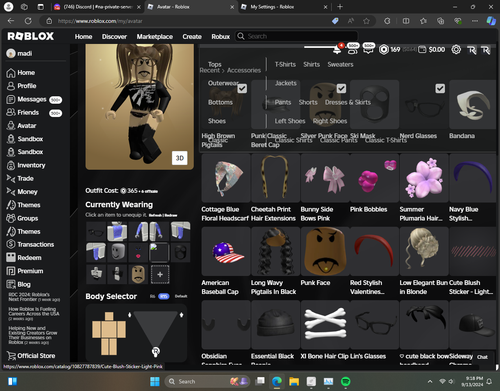The width and height of the screenshot is (500, 391).
Task: Click the Default body option
Action: [181, 296]
